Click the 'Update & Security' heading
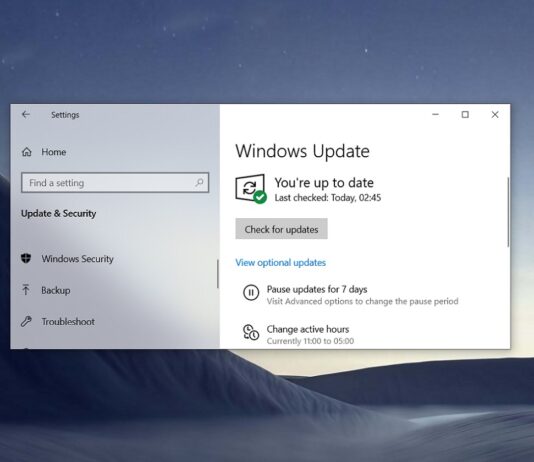 (59, 213)
